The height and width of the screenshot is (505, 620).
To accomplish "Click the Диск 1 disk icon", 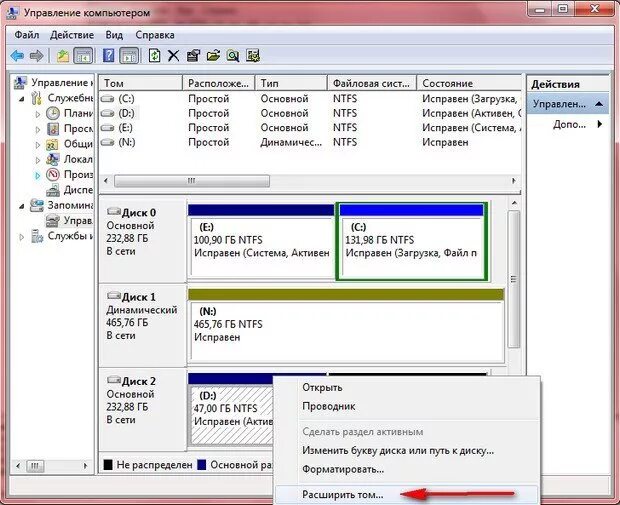I will click(x=114, y=296).
